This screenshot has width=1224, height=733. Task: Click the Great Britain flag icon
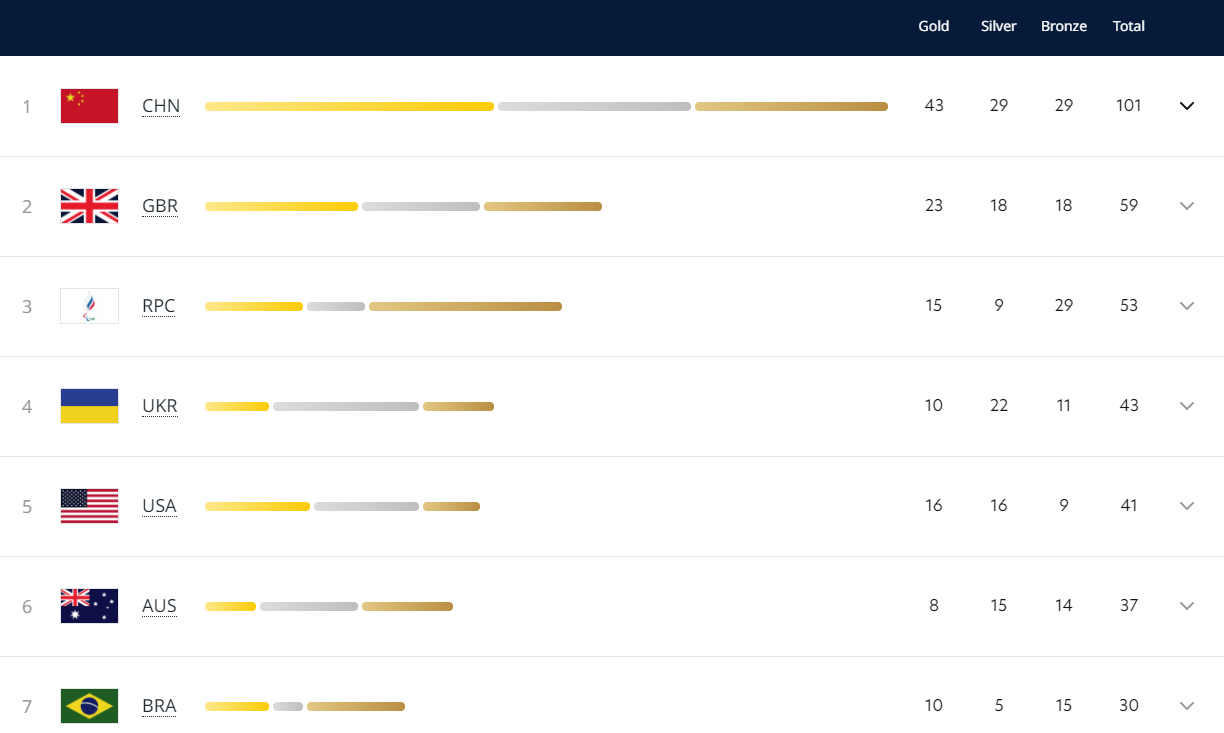(x=89, y=206)
